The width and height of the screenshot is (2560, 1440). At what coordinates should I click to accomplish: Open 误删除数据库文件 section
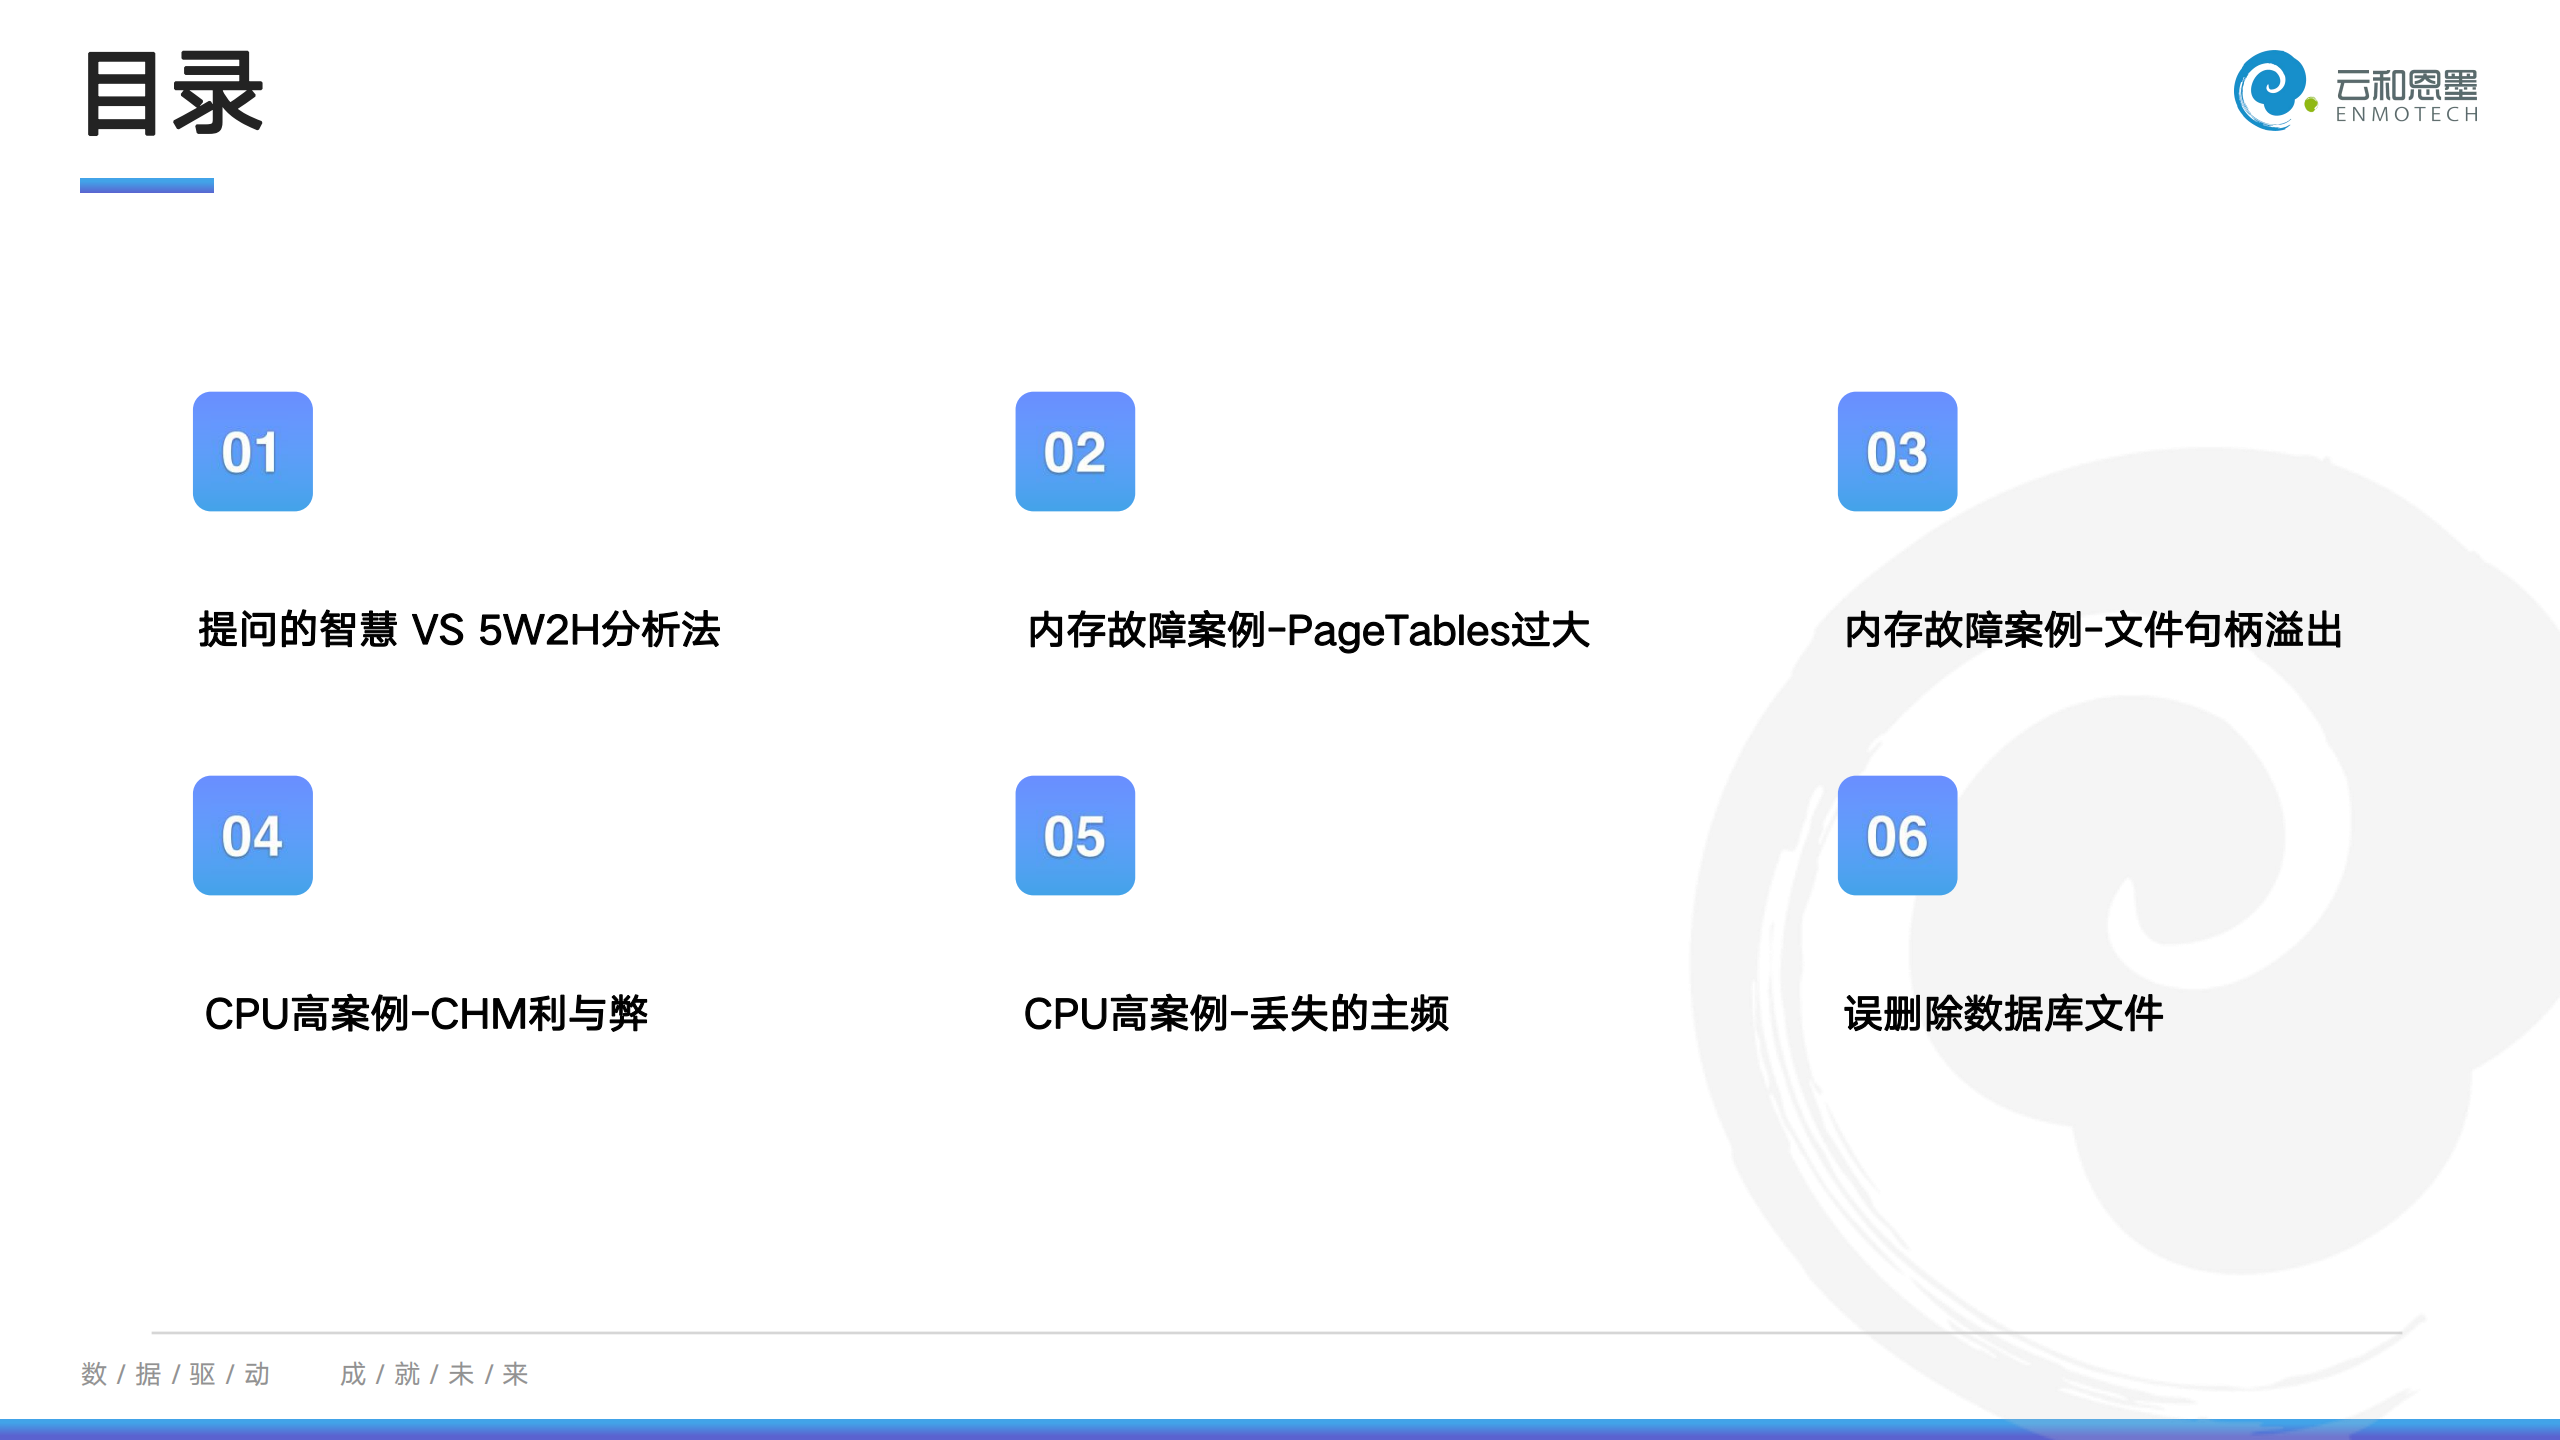tap(2003, 1014)
